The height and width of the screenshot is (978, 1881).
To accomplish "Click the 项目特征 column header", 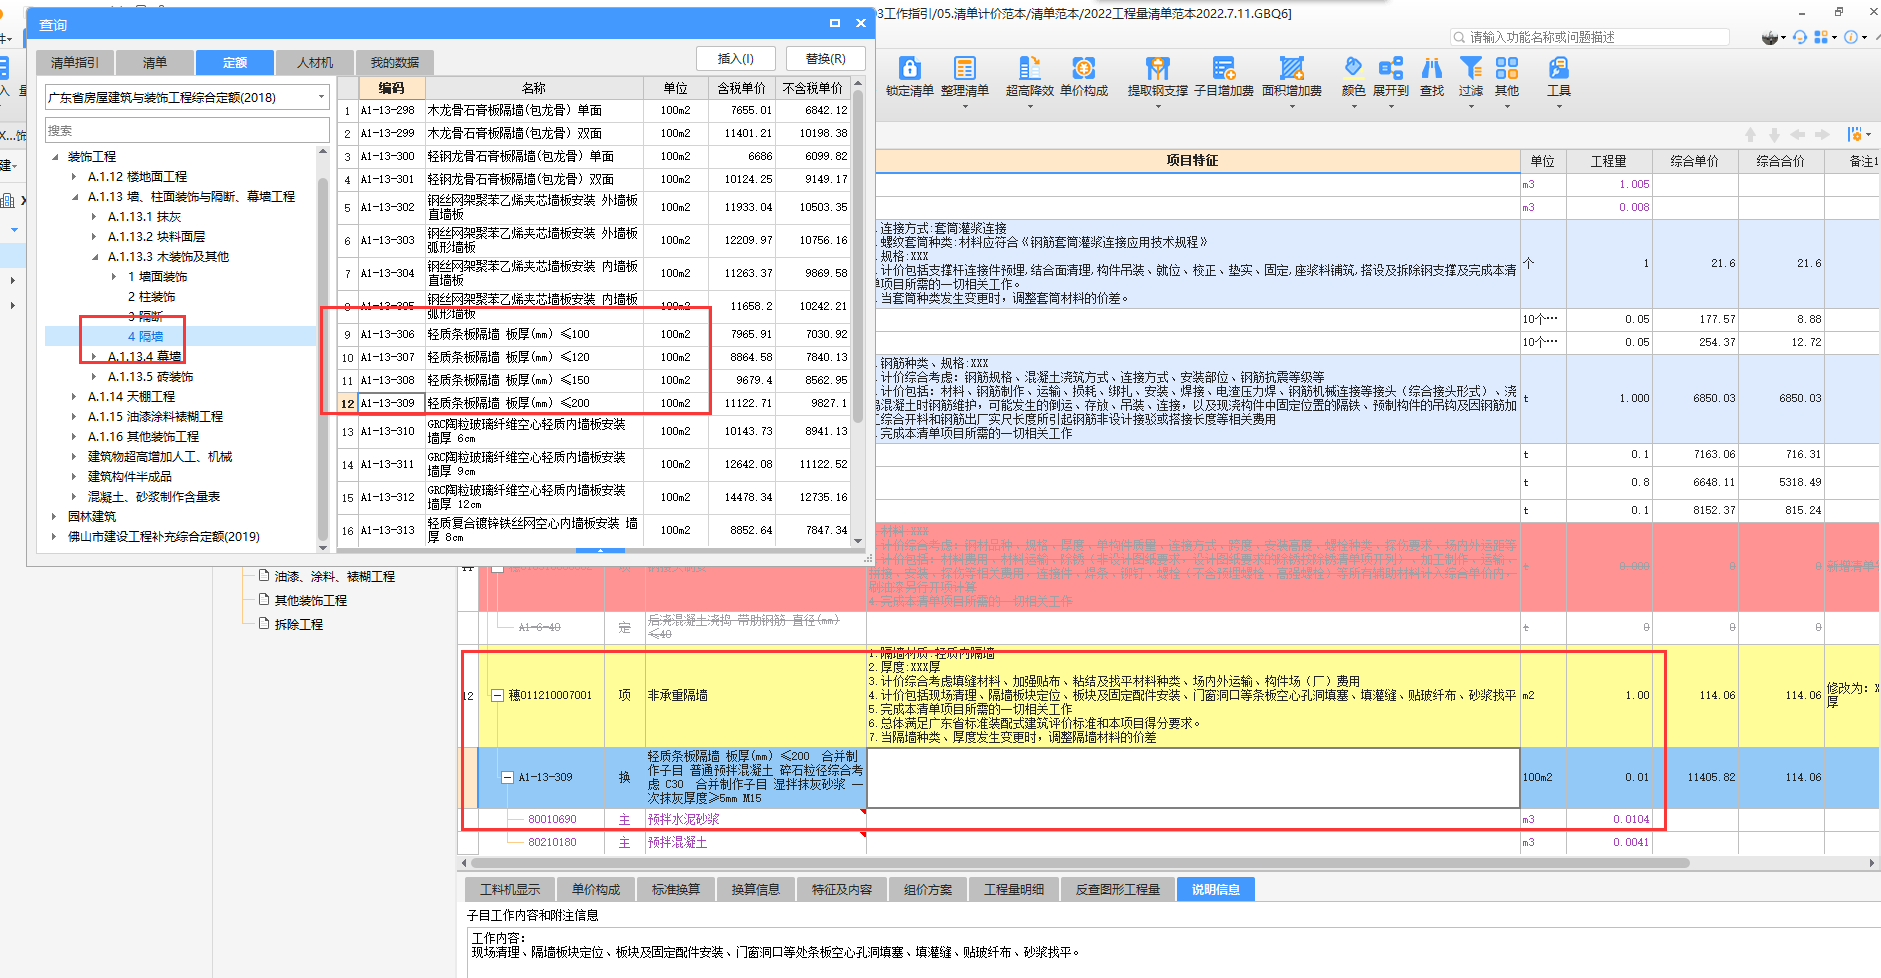I will coord(1192,161).
